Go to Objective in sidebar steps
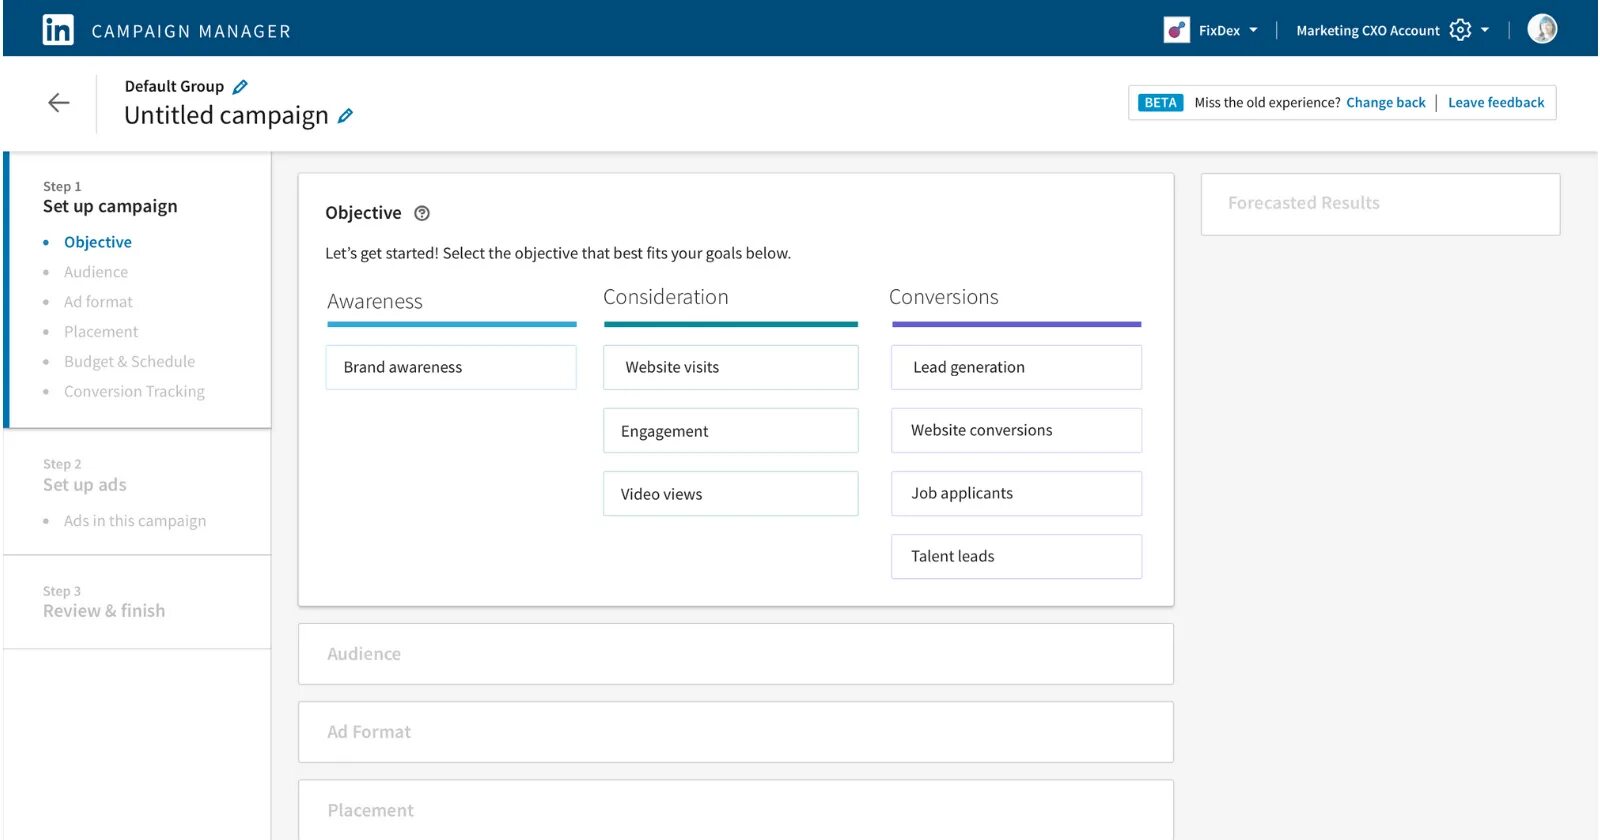The width and height of the screenshot is (1600, 840). pos(98,242)
